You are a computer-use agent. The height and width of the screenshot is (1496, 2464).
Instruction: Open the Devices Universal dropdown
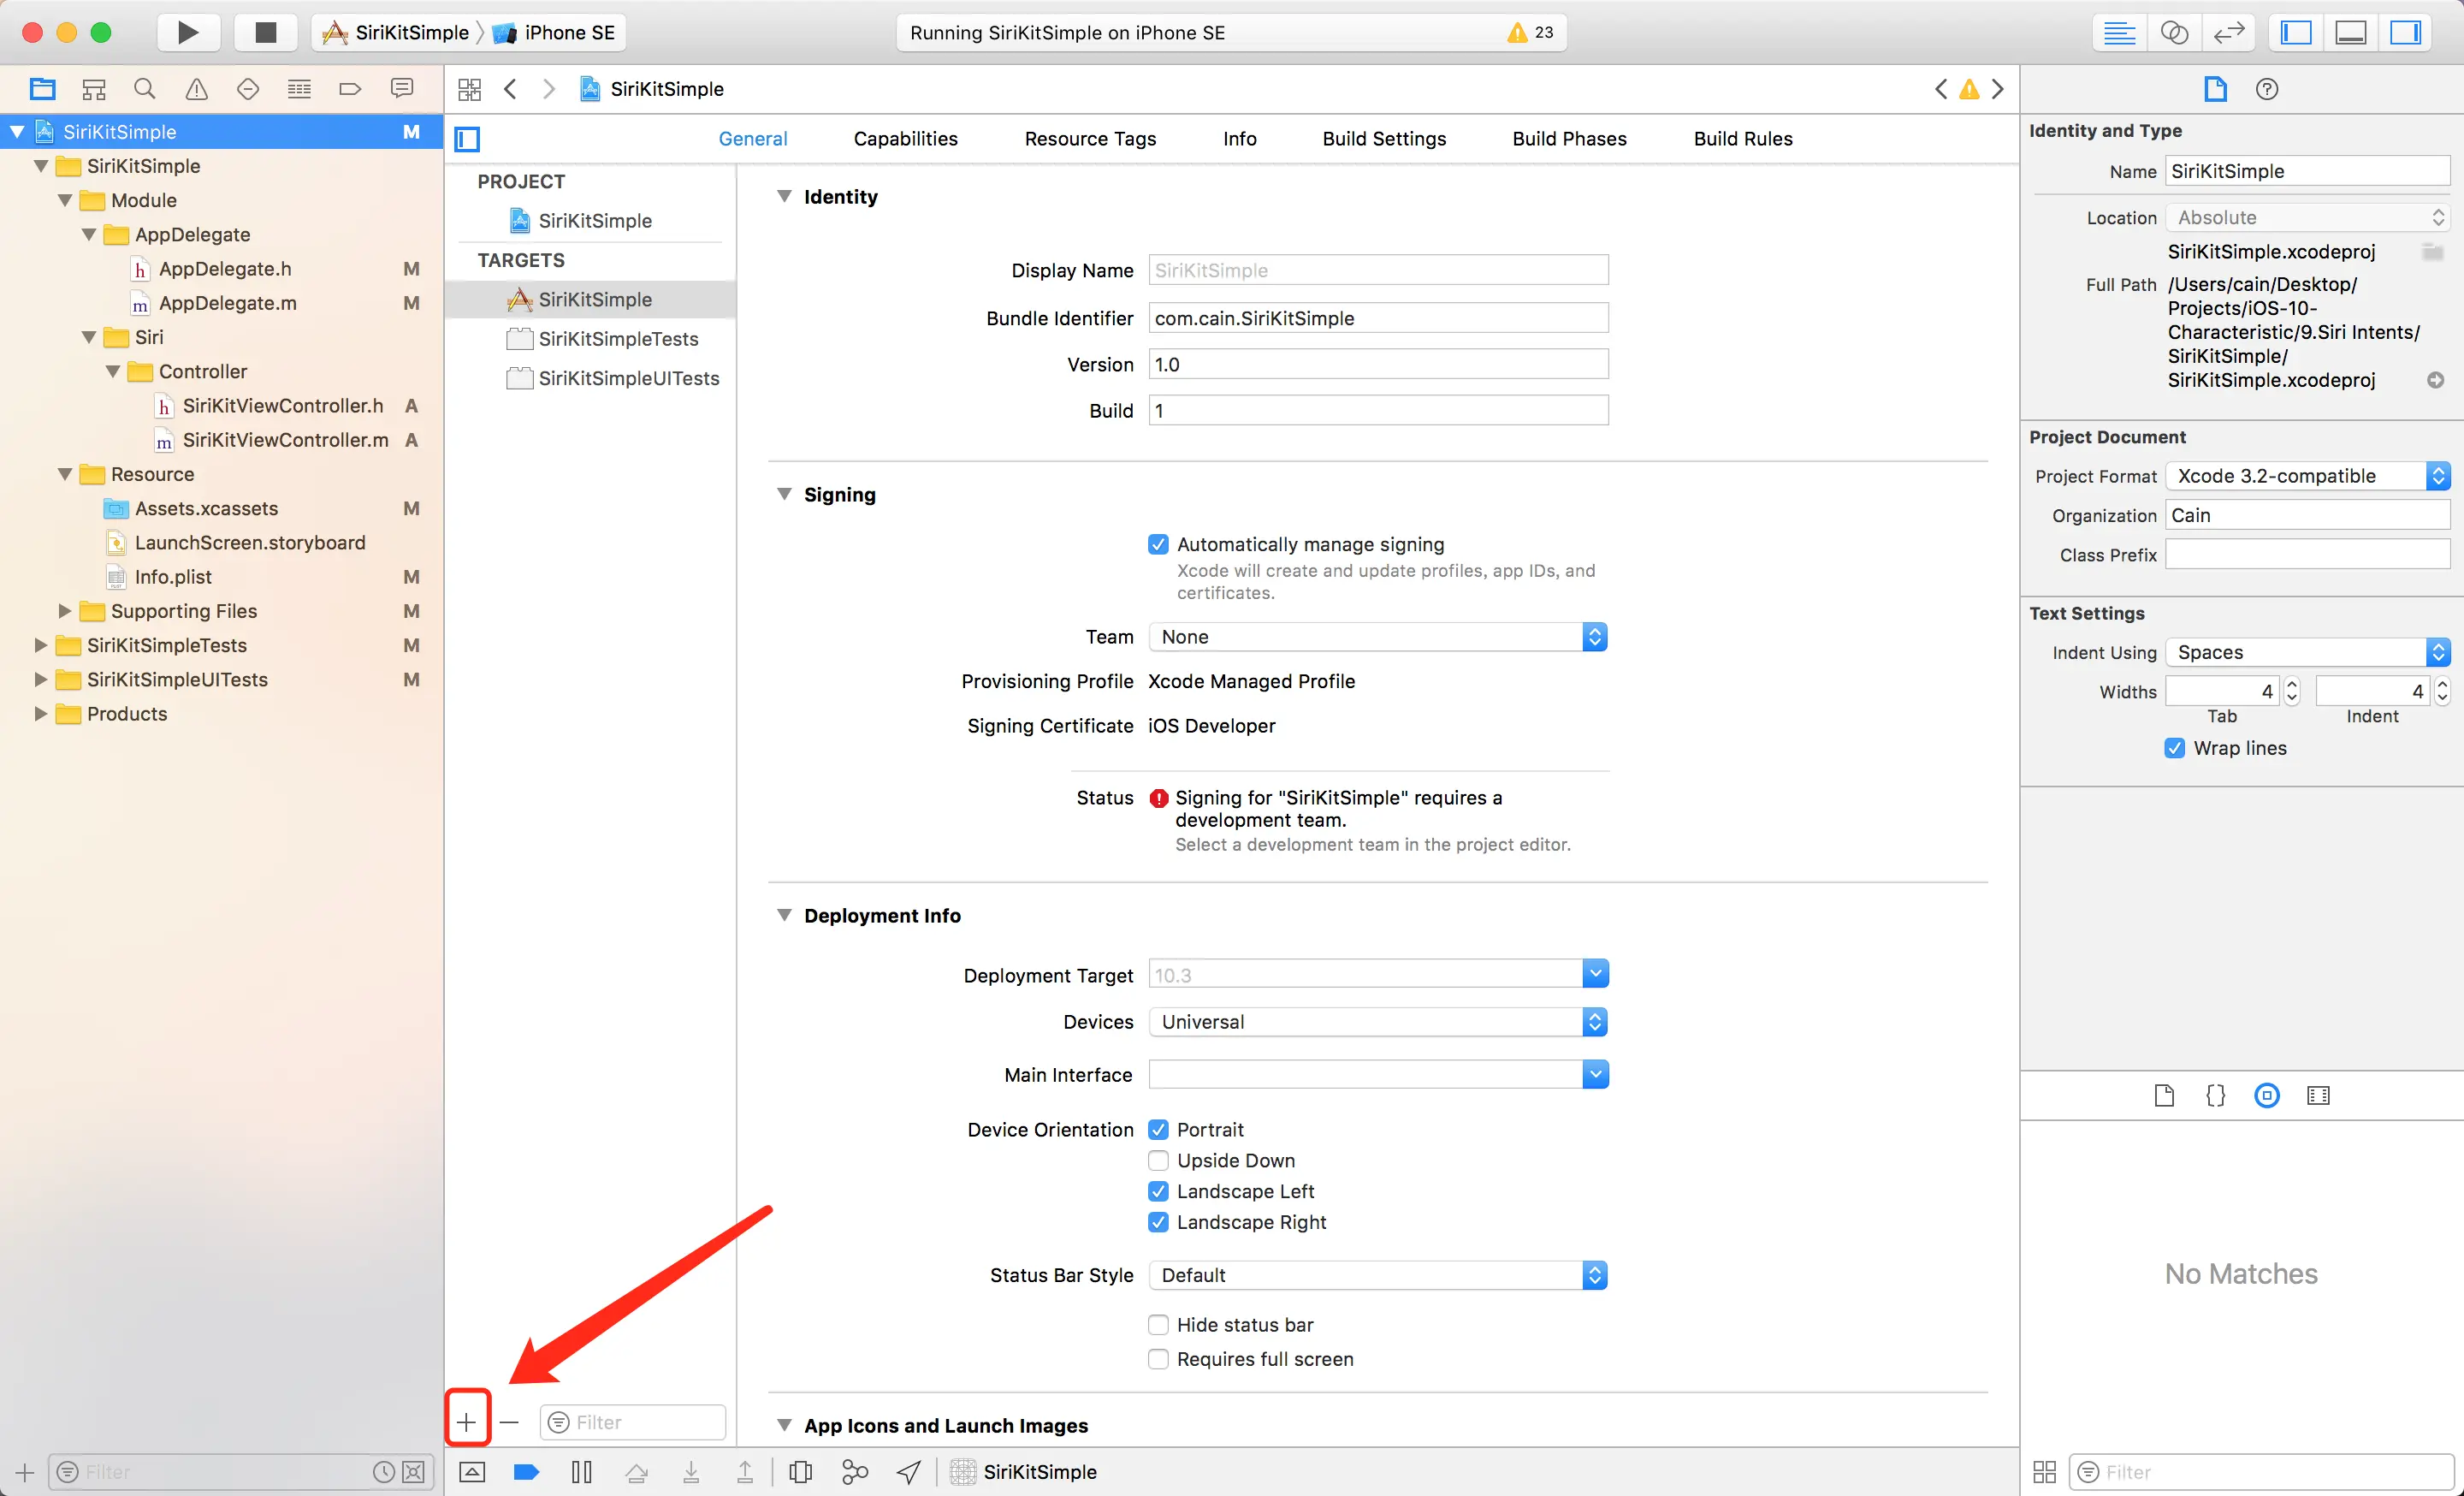coord(1377,1022)
